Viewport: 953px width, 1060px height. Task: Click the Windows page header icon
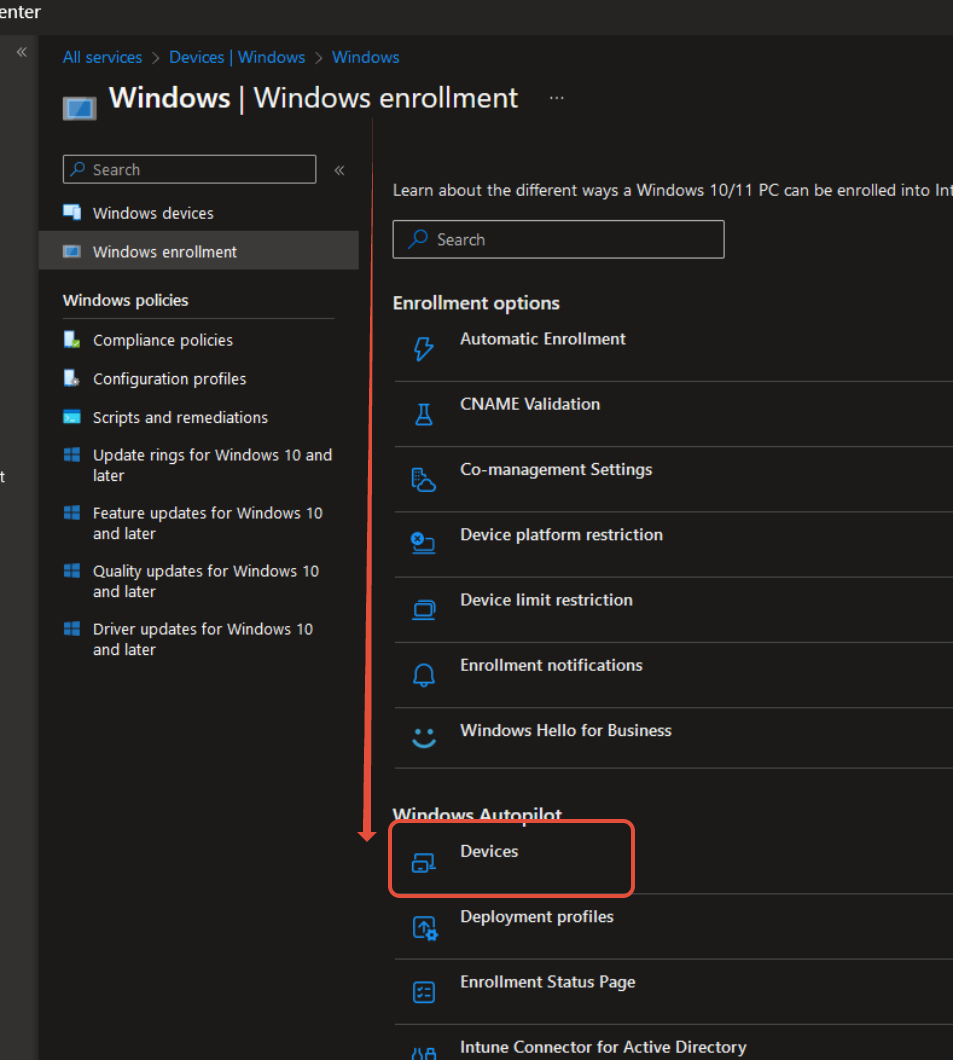coord(80,108)
